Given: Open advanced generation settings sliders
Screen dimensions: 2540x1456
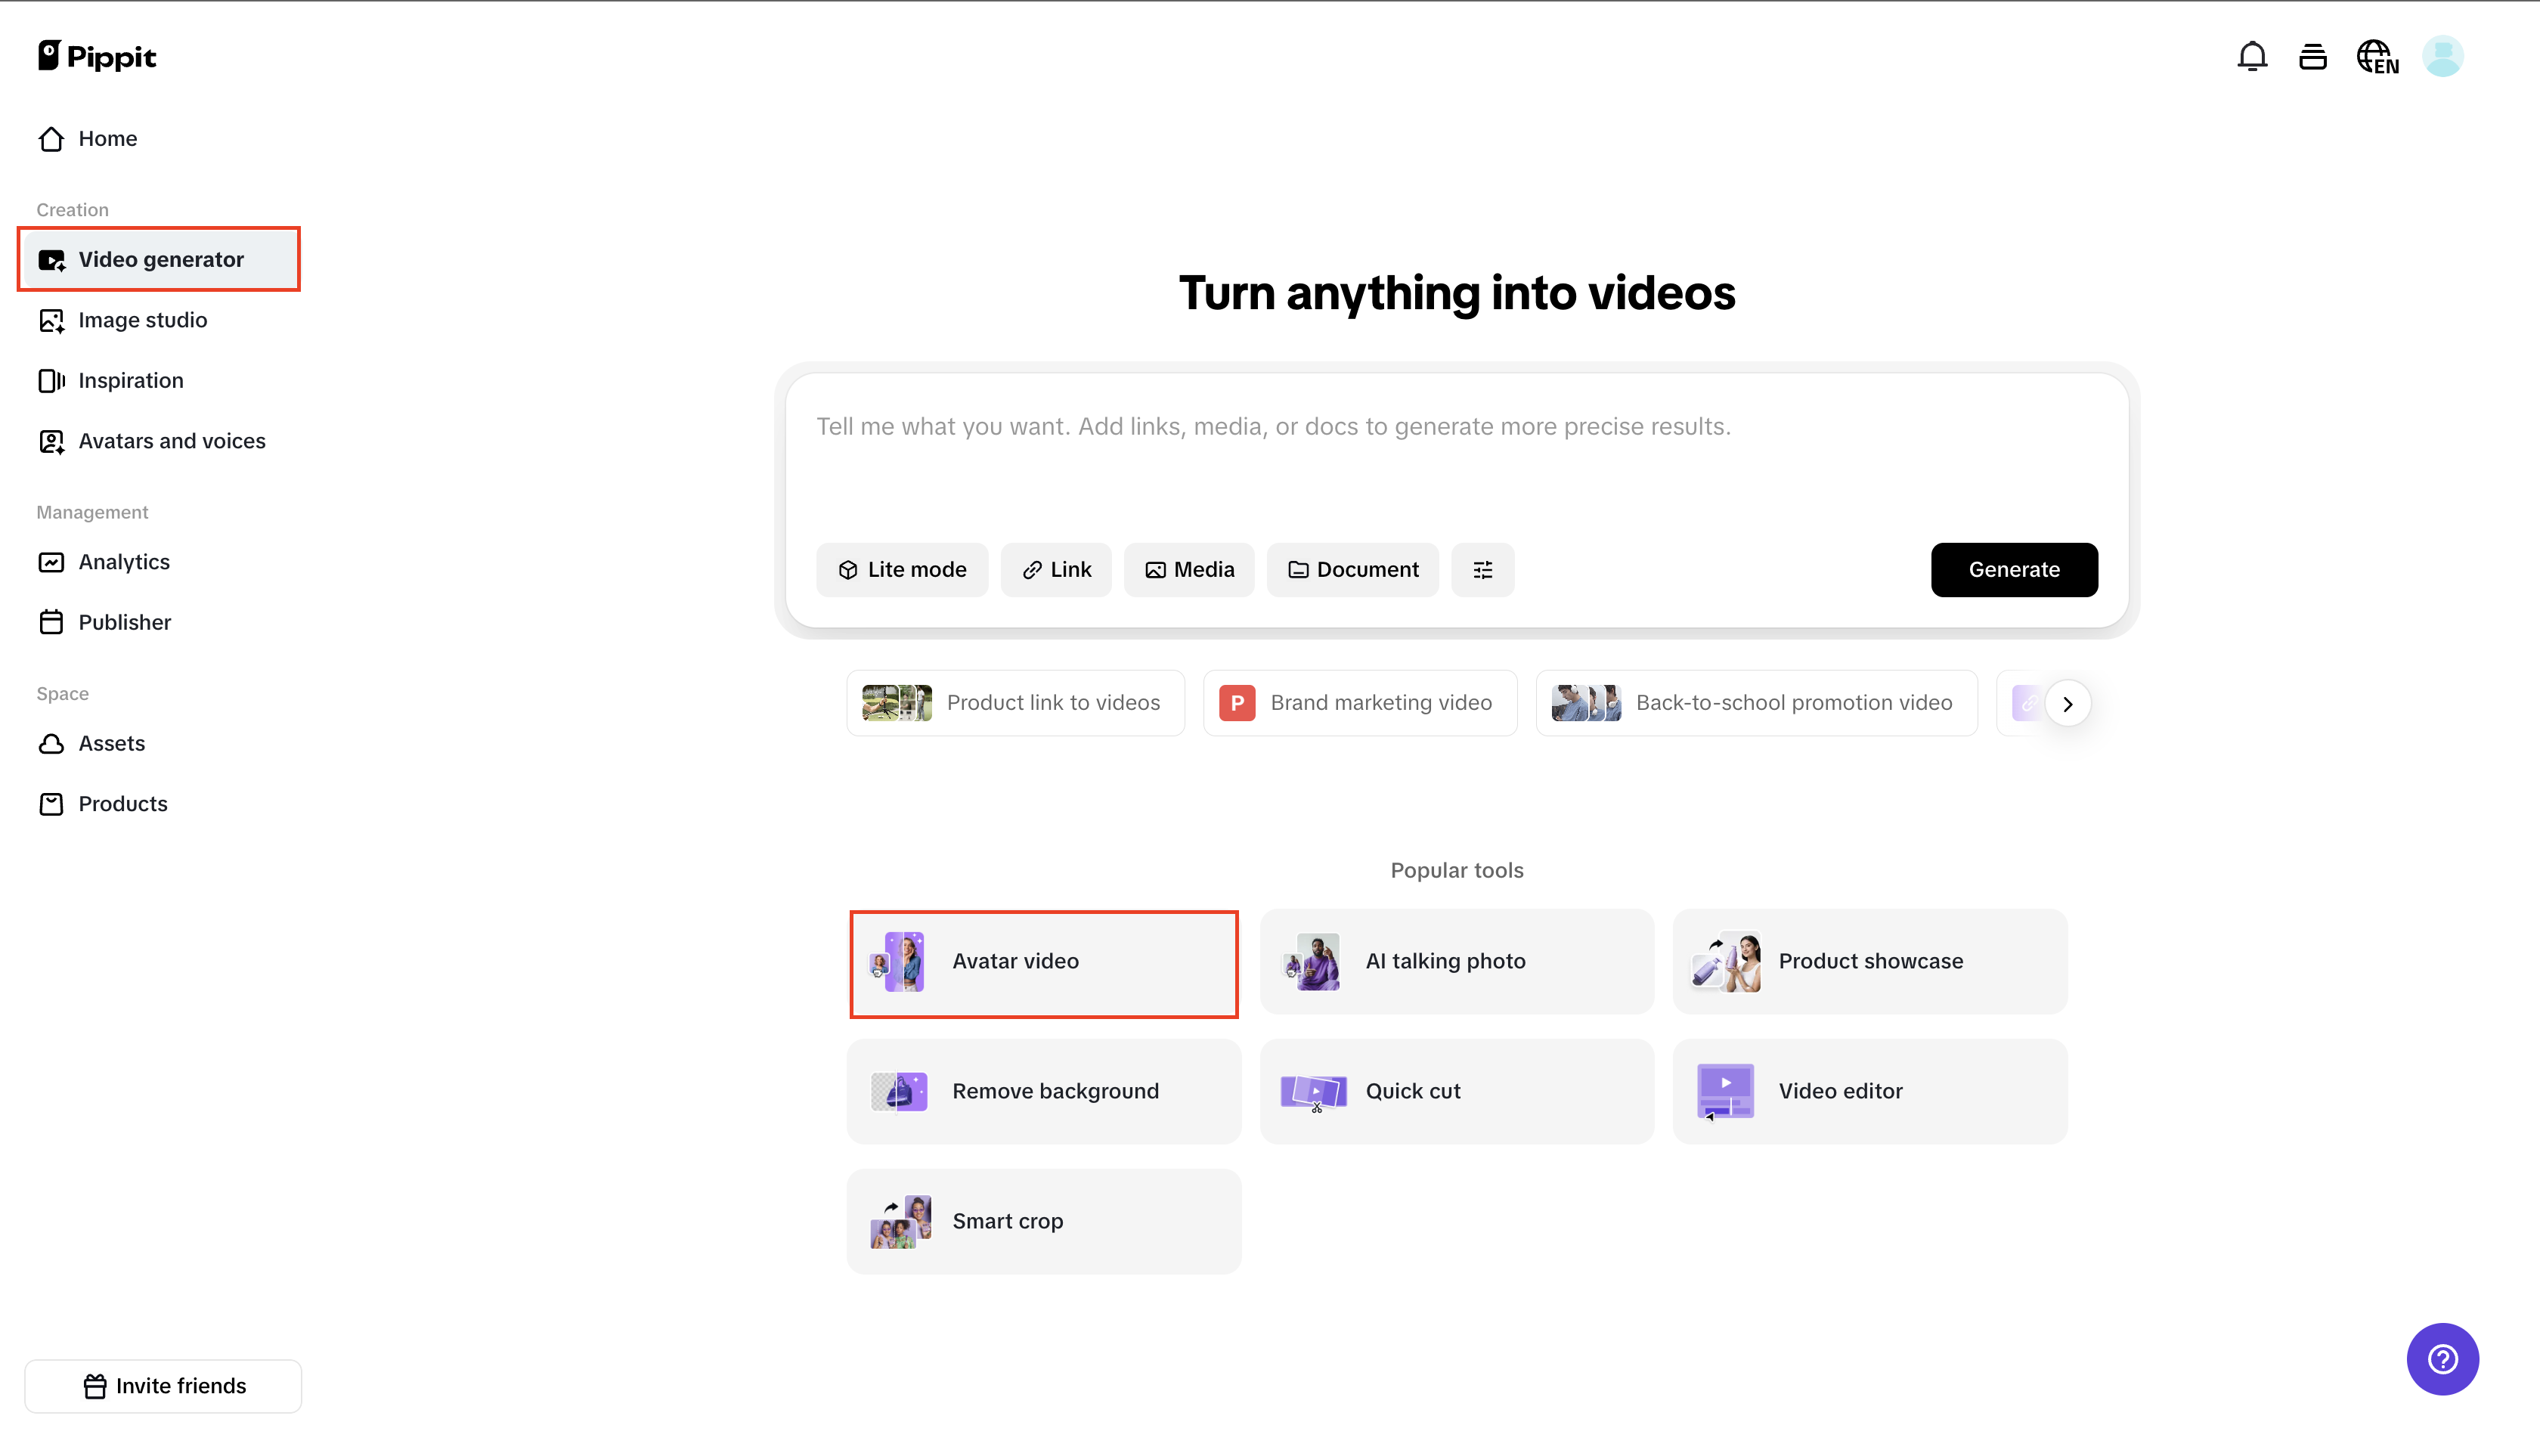Looking at the screenshot, I should tap(1483, 569).
